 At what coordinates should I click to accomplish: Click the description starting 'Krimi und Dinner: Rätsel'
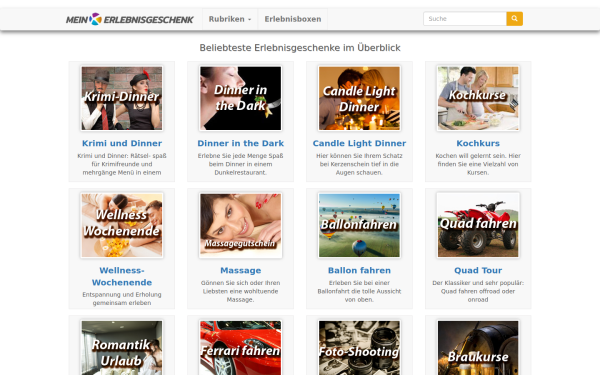click(x=122, y=164)
